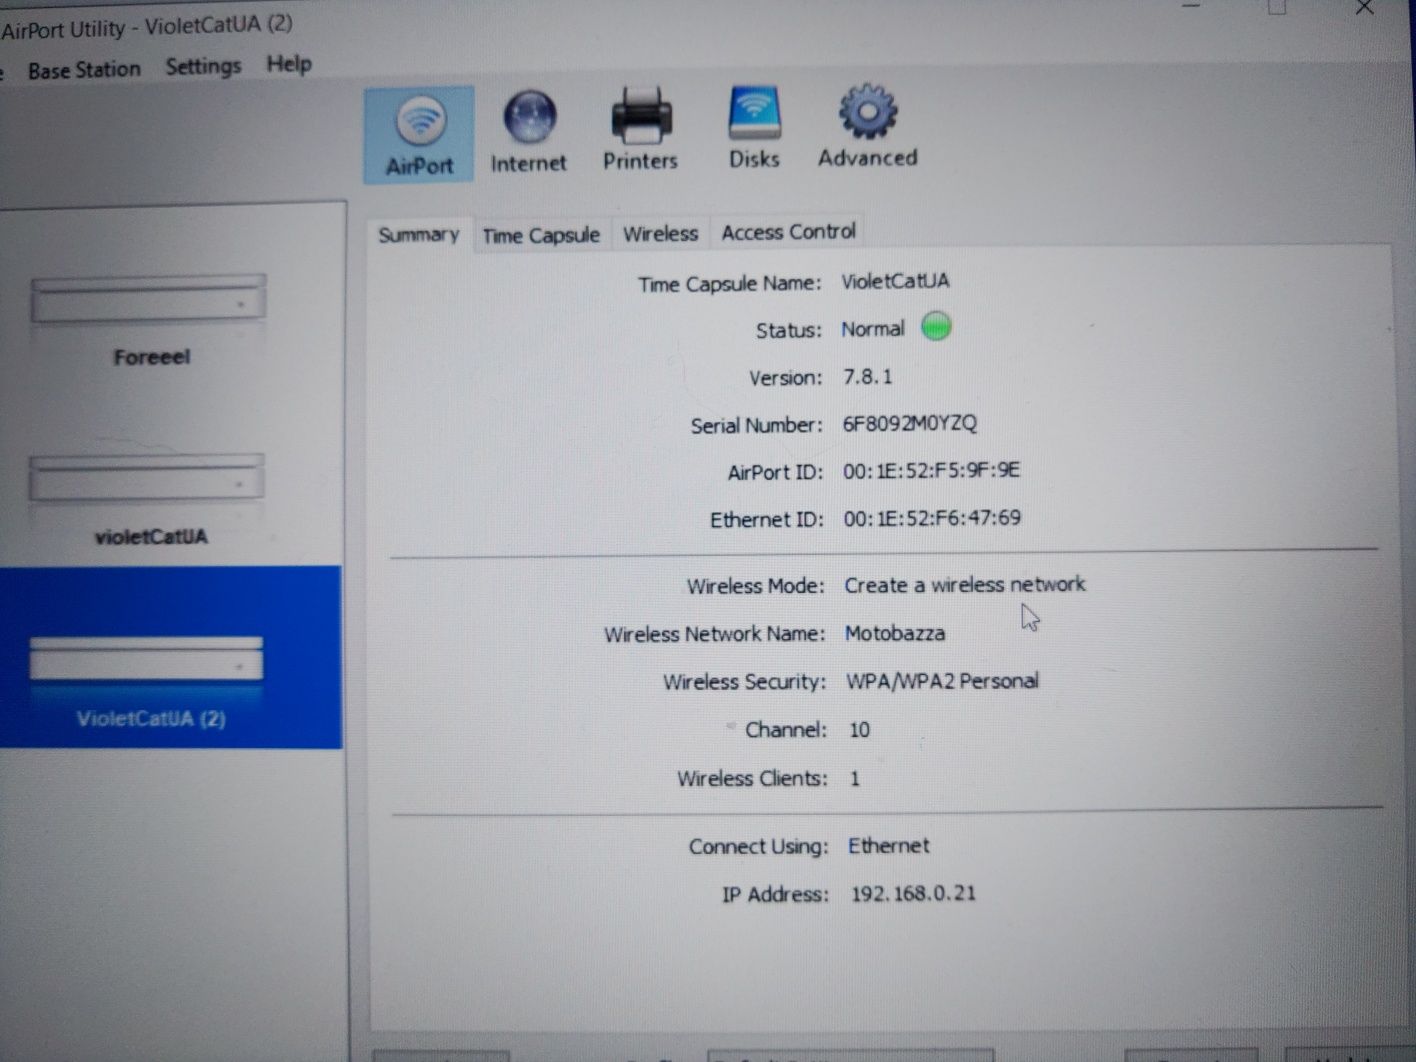The width and height of the screenshot is (1416, 1062).
Task: Open the Settings menu
Action: (203, 66)
